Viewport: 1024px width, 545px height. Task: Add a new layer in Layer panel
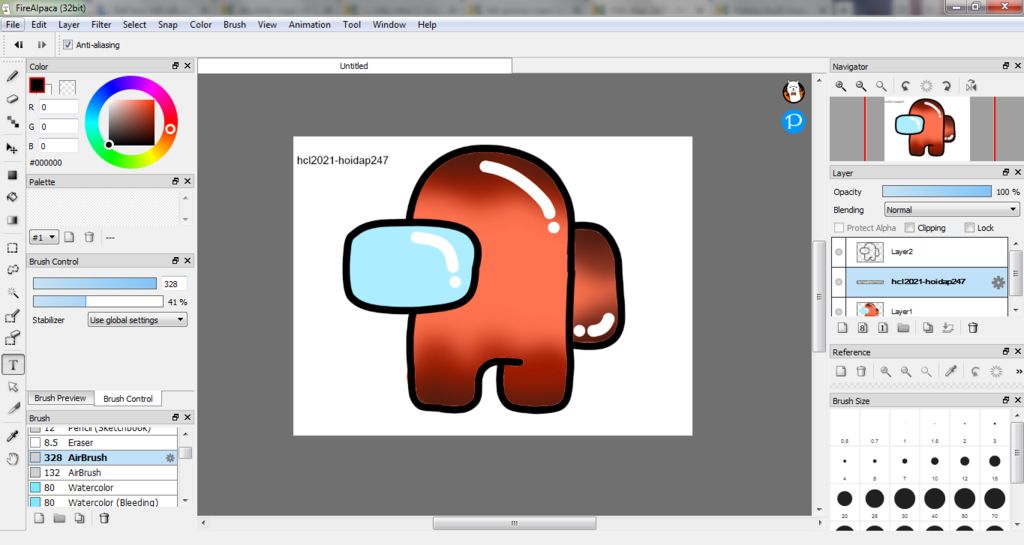point(842,328)
